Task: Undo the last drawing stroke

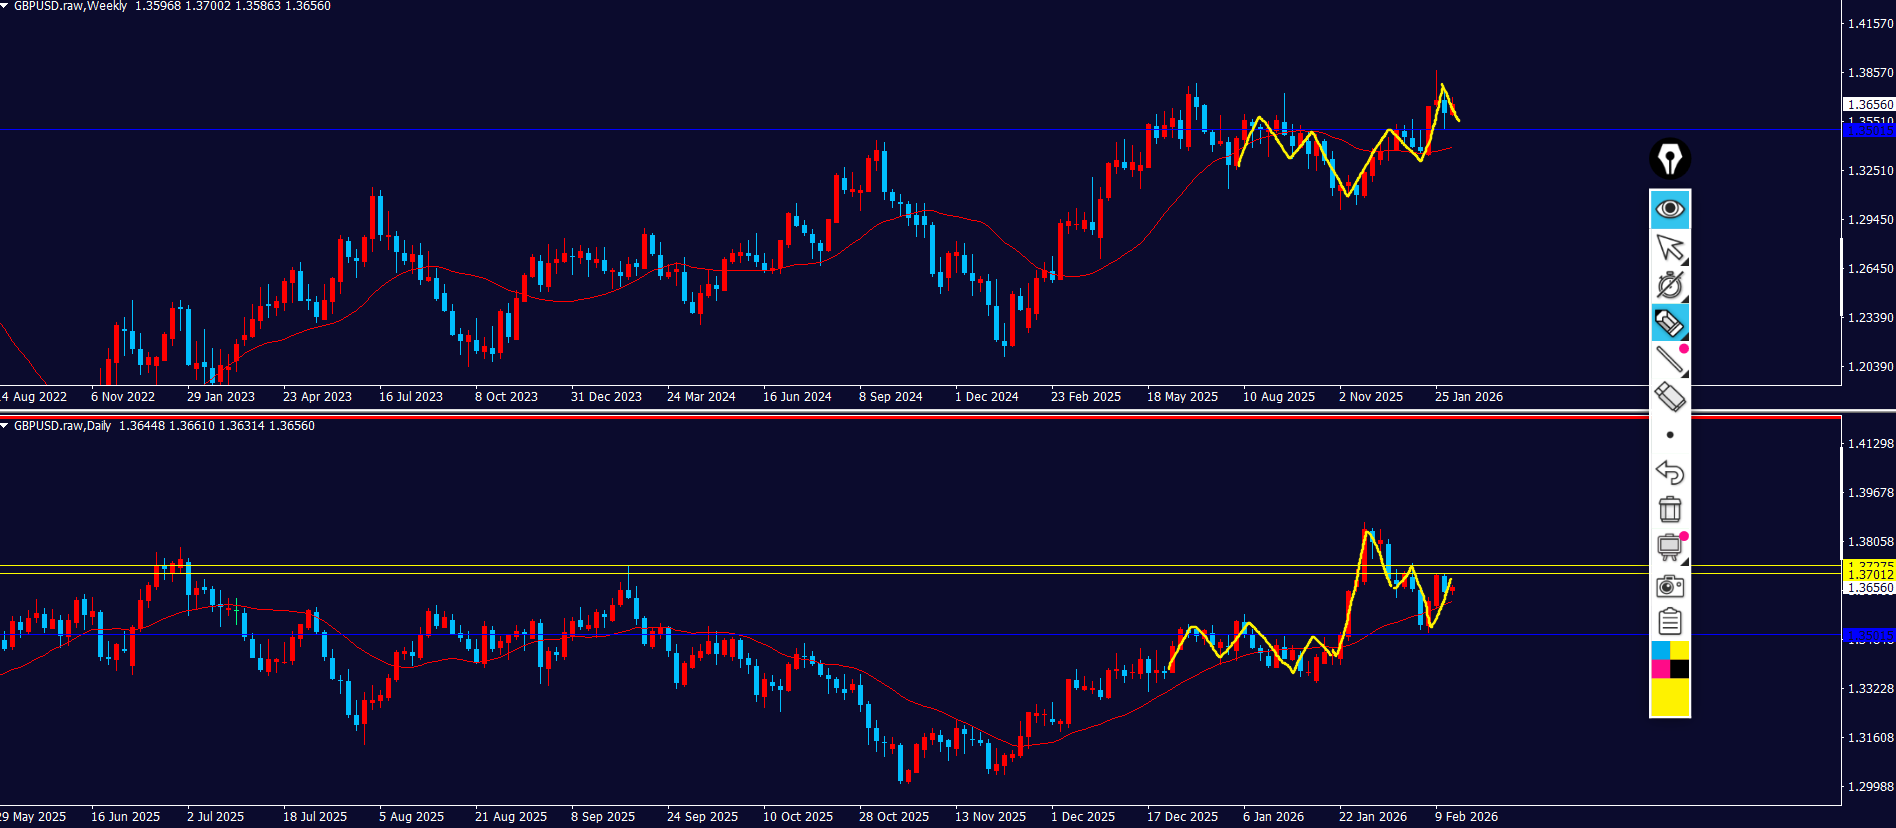Action: tap(1669, 472)
